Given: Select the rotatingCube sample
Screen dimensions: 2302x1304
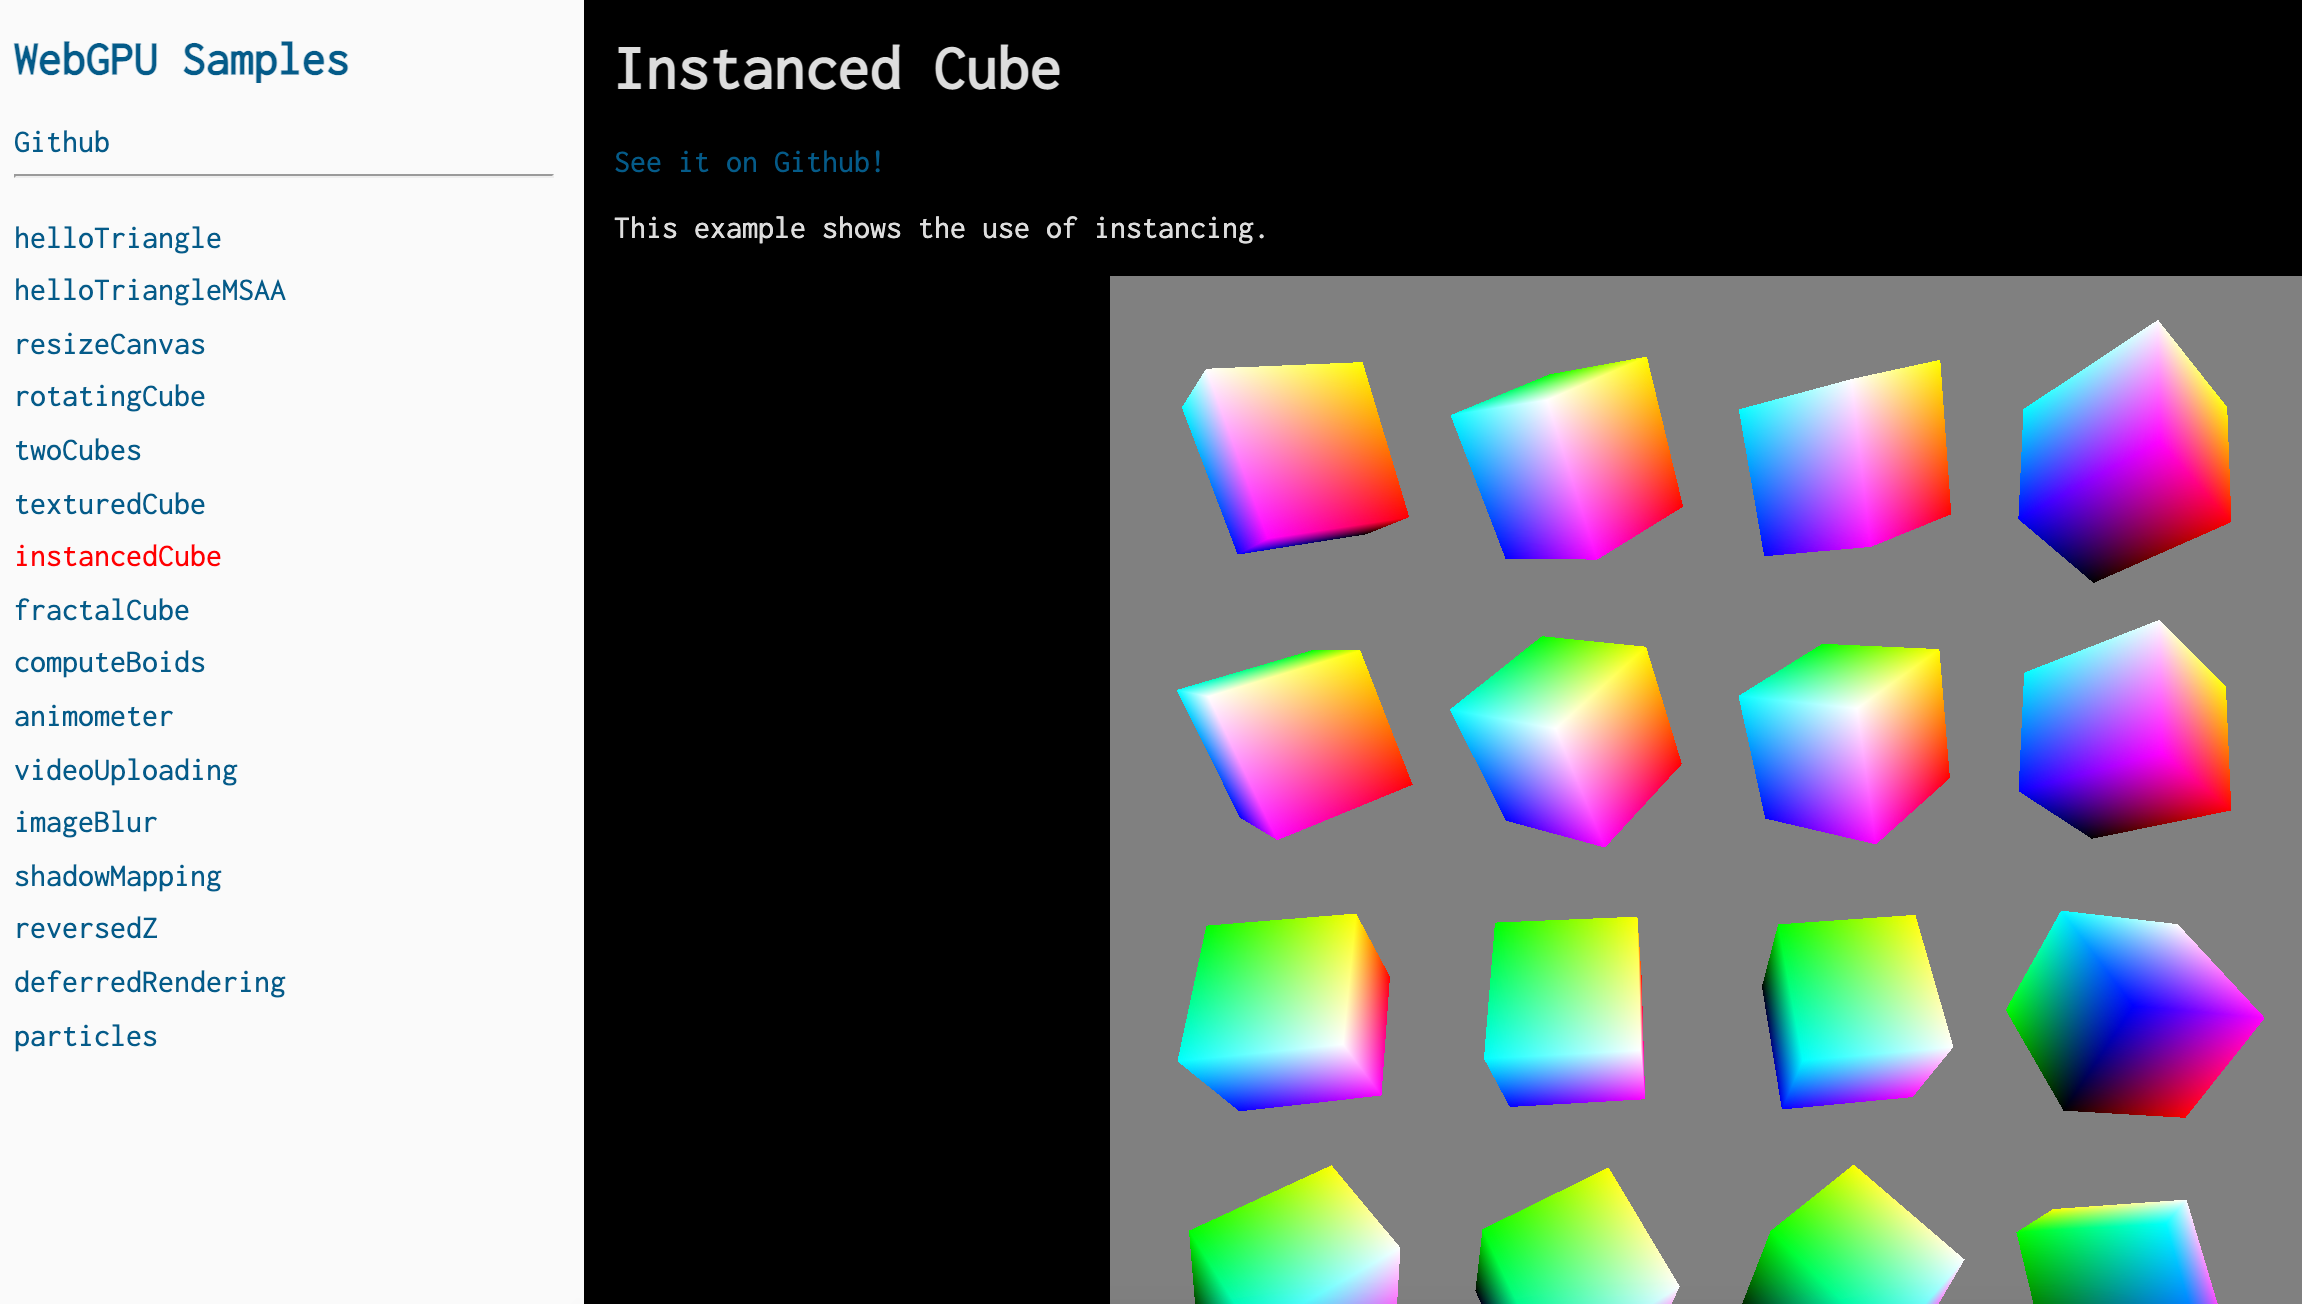Looking at the screenshot, I should point(110,396).
